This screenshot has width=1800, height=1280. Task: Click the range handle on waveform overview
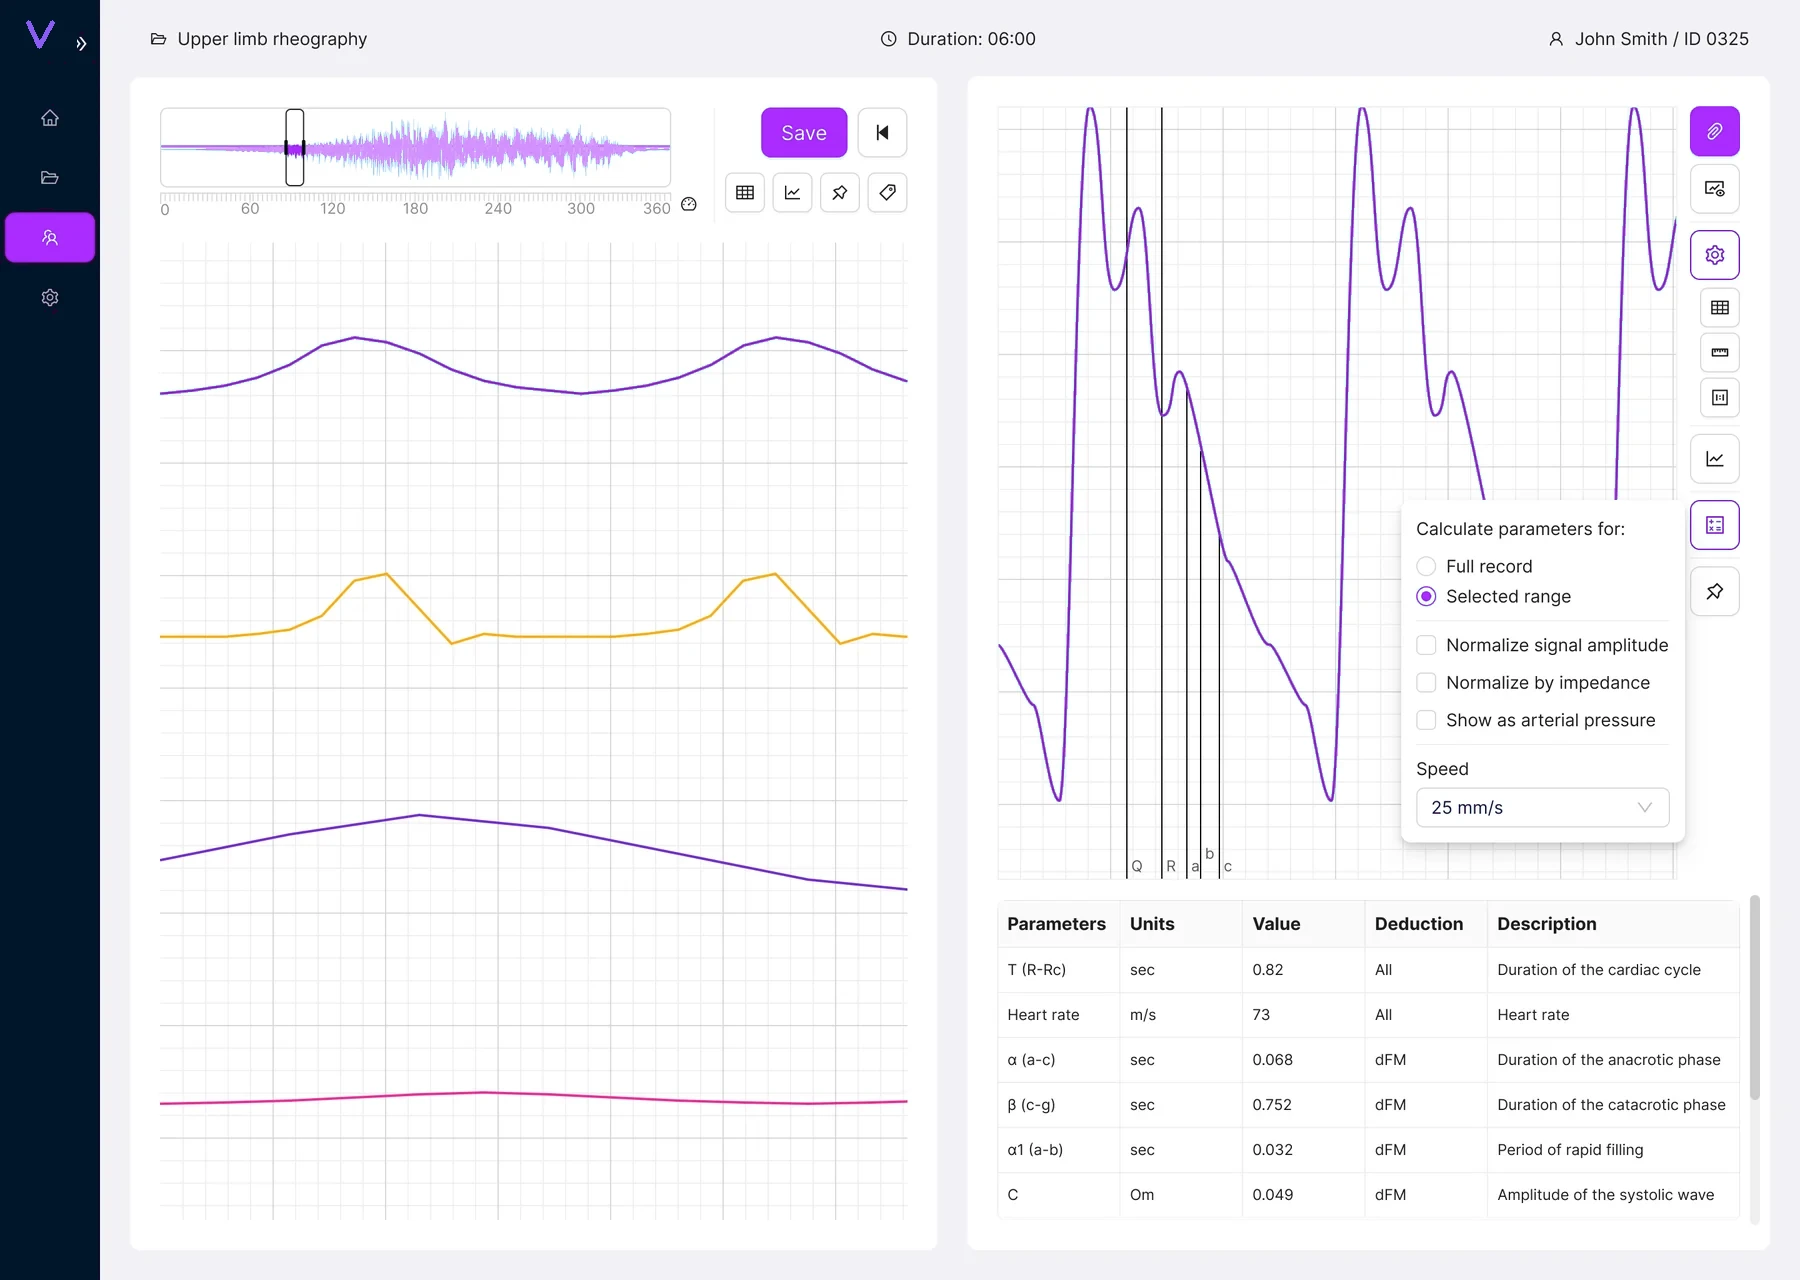pos(295,148)
